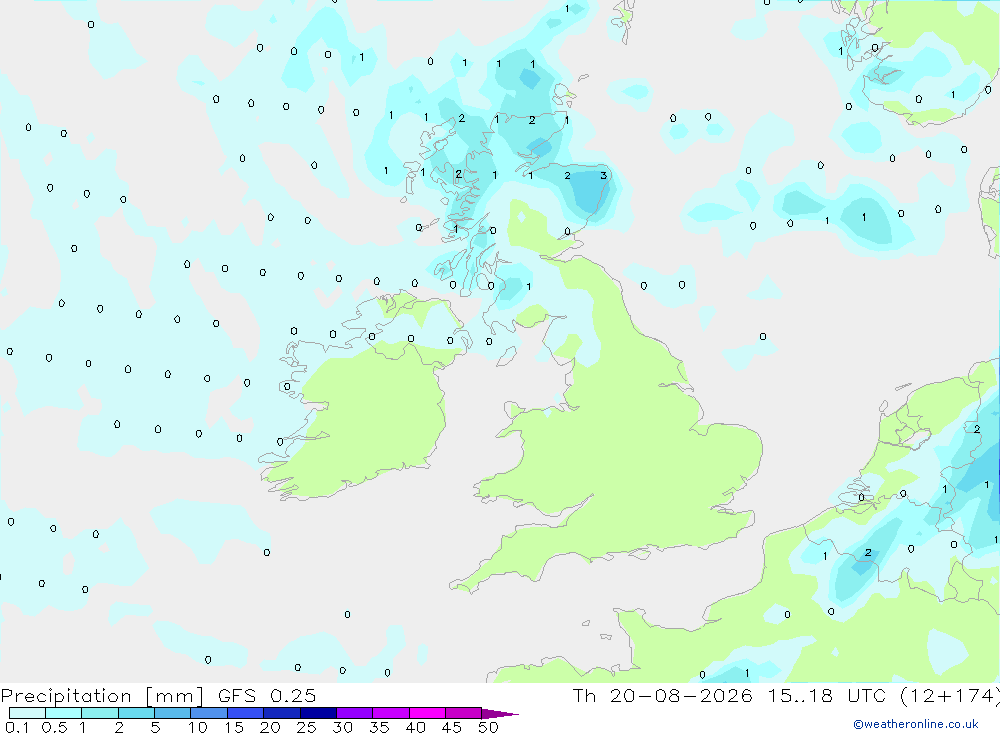The image size is (1000, 733).
Task: Click the 30–35 mm legend swatch
Action: tap(354, 713)
